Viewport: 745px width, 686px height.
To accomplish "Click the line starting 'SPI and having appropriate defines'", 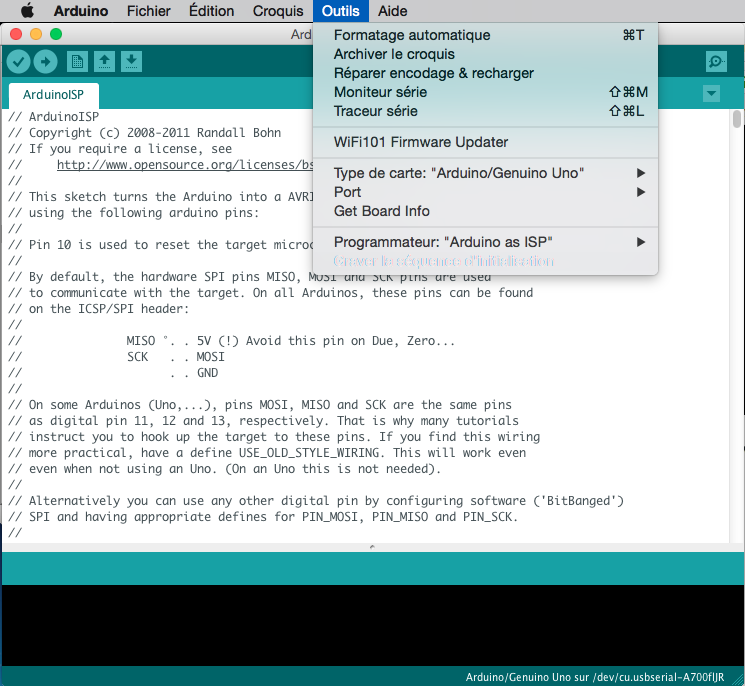I will tap(263, 517).
